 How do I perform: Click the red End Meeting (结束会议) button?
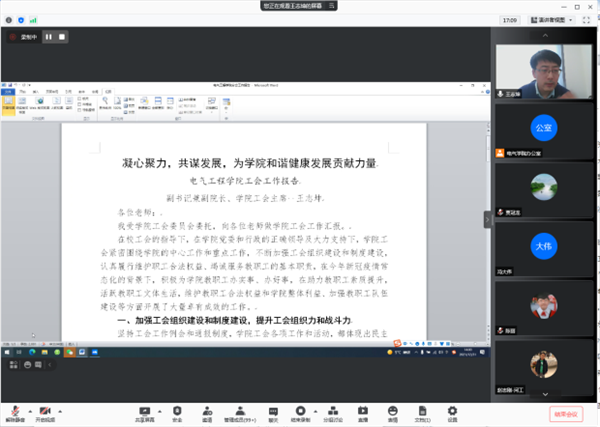click(565, 412)
